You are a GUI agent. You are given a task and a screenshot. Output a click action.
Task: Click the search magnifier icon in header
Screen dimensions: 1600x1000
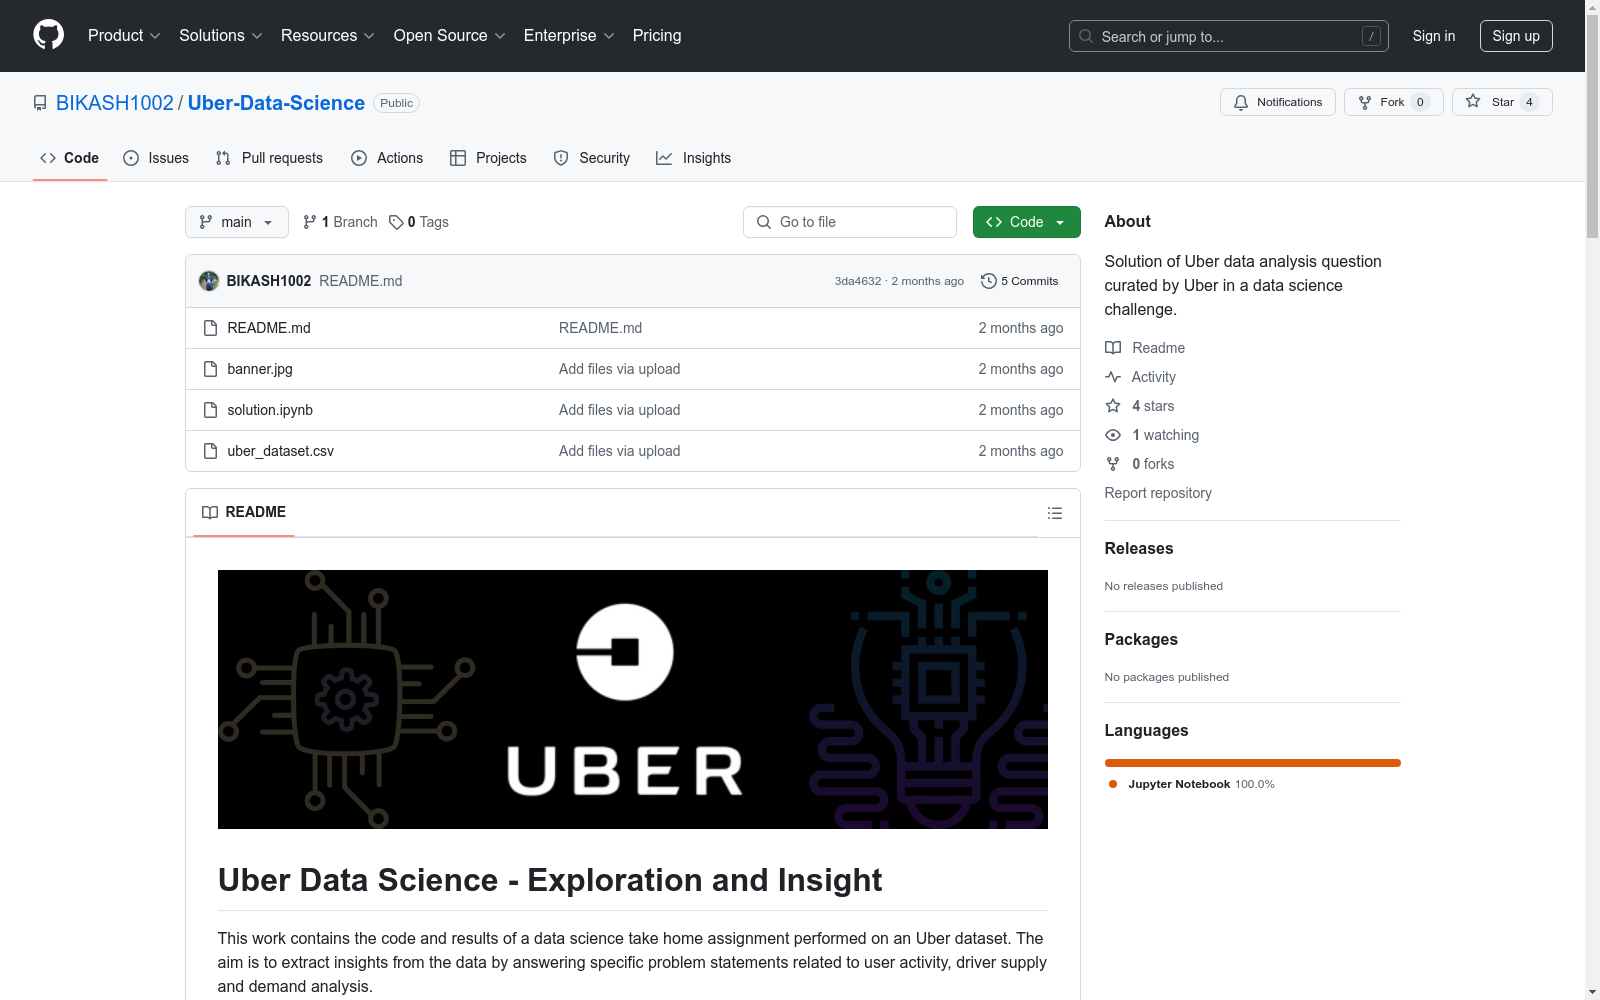pyautogui.click(x=1086, y=36)
